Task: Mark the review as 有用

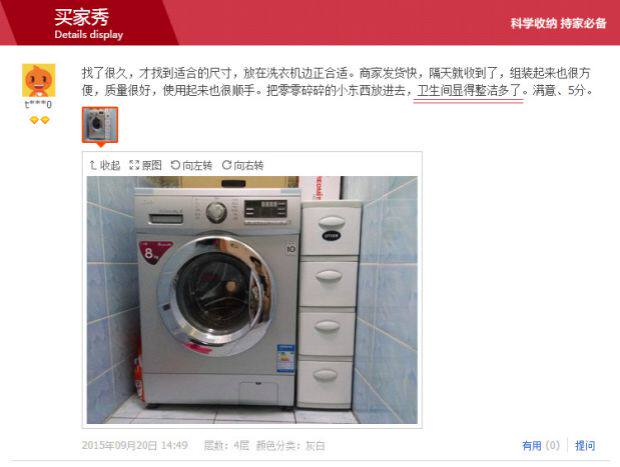Action: [531, 446]
